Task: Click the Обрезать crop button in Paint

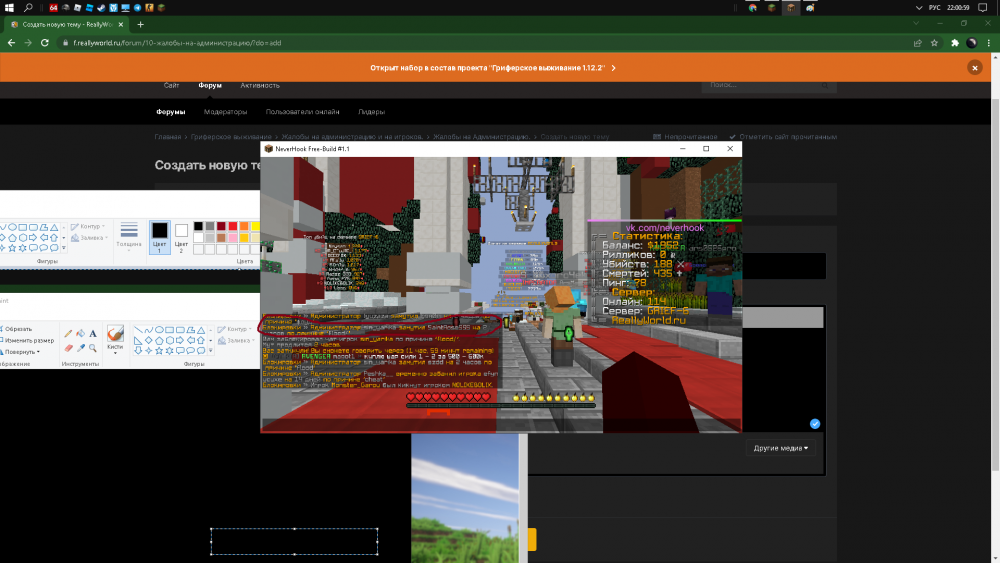Action: point(17,329)
